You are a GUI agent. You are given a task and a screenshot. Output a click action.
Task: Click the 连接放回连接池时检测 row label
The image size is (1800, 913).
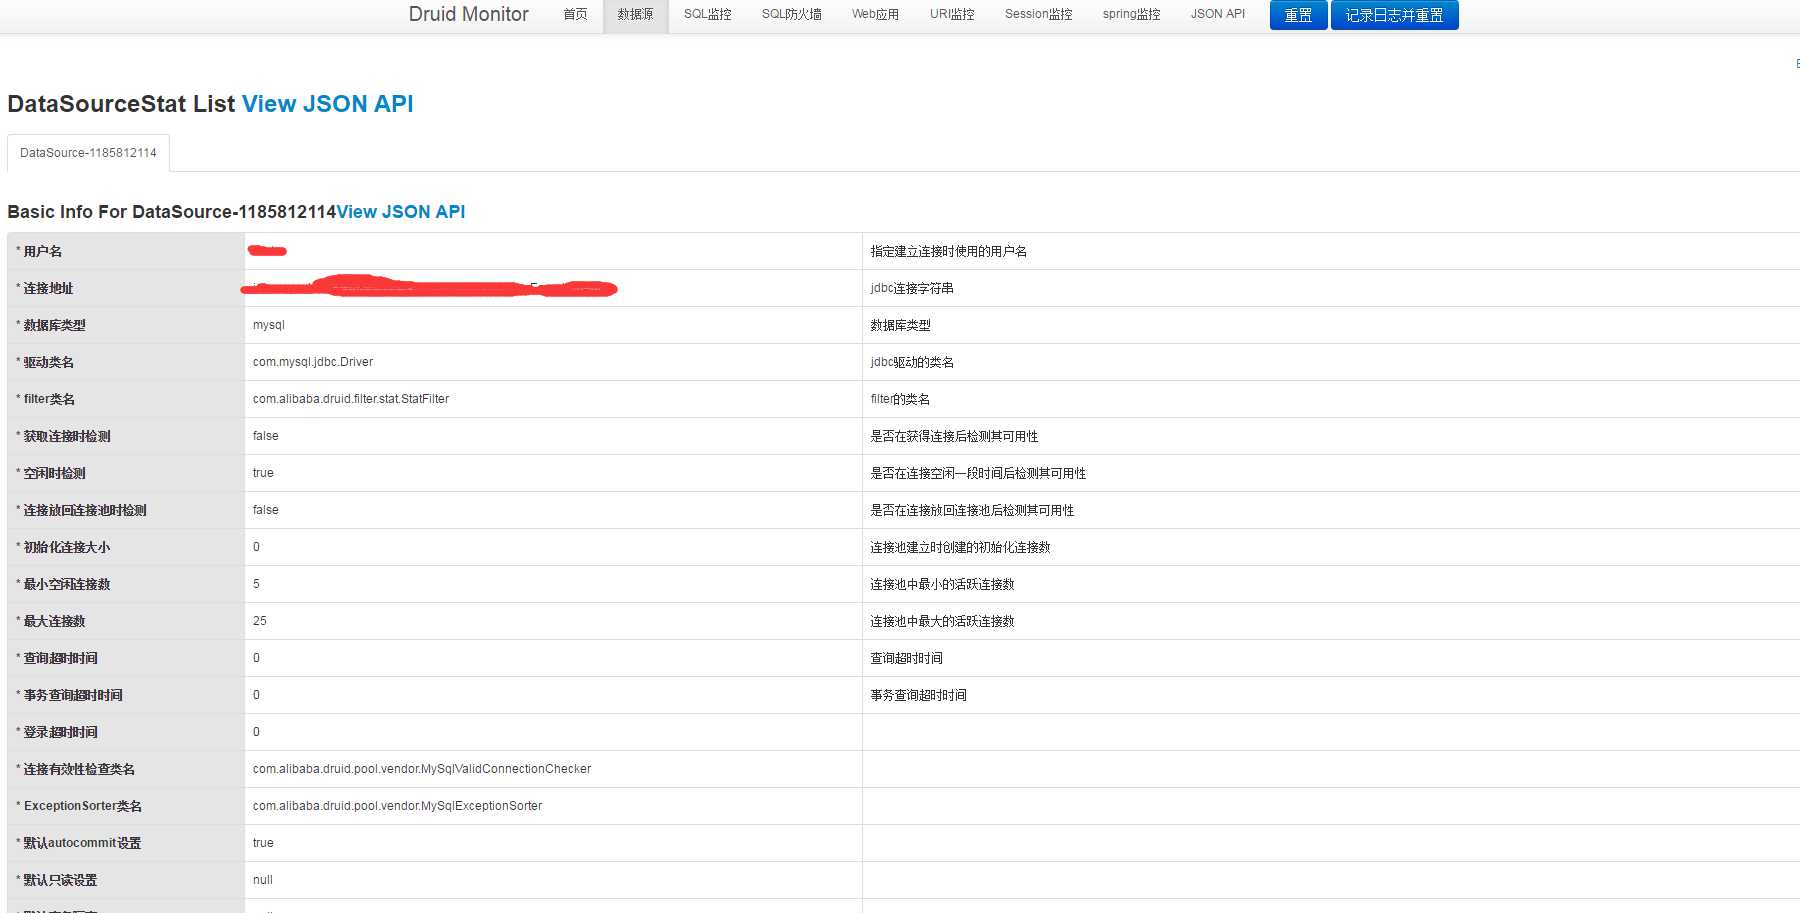pyautogui.click(x=85, y=510)
